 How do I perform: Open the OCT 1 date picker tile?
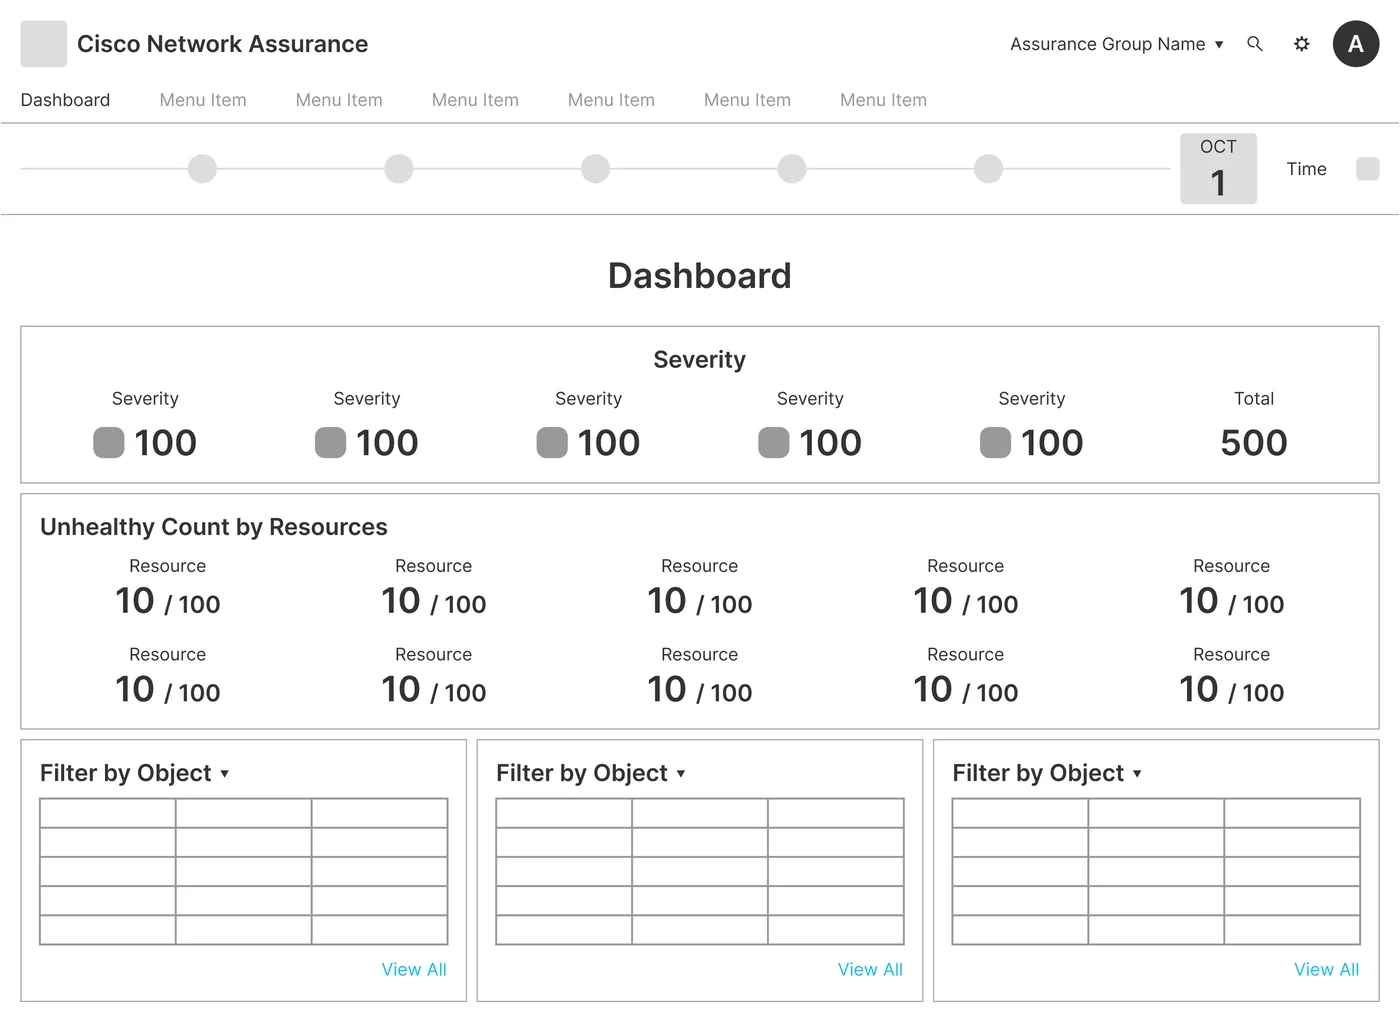click(1218, 169)
